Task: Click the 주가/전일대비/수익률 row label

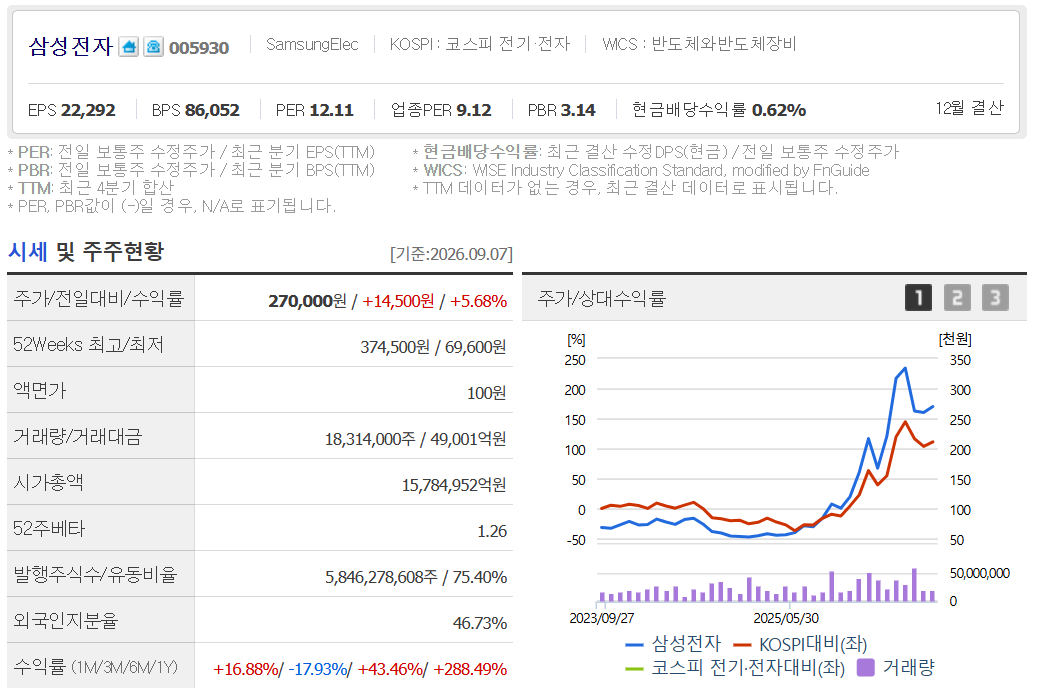Action: (98, 298)
